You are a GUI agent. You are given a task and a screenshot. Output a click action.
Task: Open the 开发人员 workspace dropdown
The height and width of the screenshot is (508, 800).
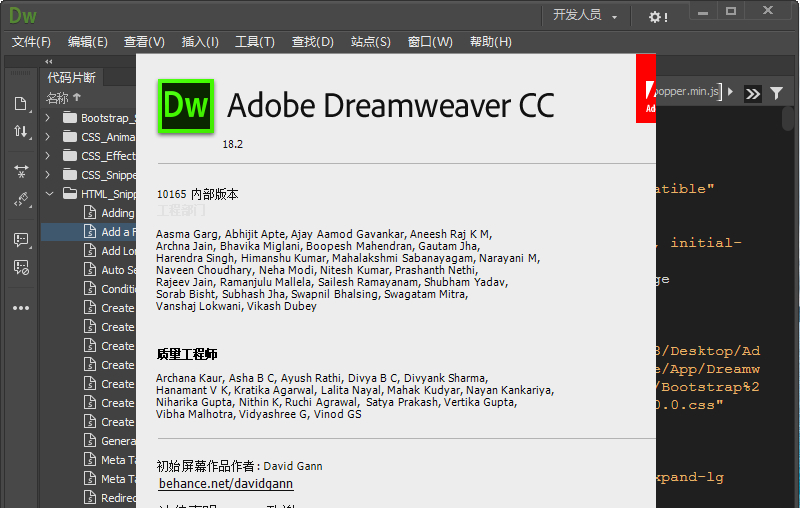pyautogui.click(x=585, y=15)
